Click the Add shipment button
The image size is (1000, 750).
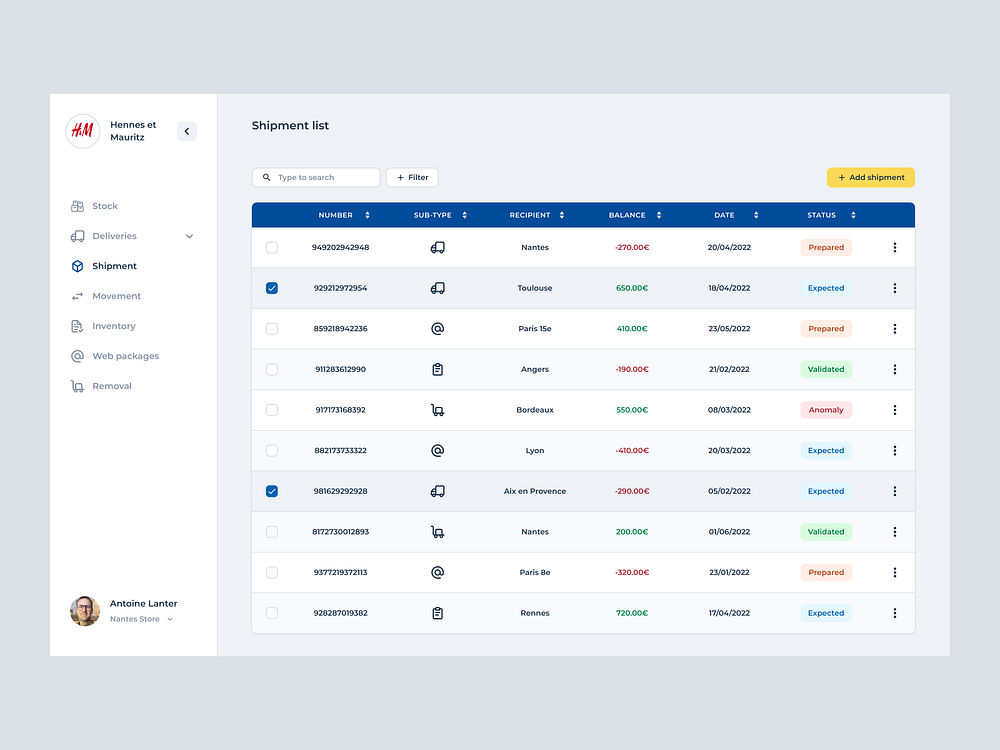pos(870,177)
